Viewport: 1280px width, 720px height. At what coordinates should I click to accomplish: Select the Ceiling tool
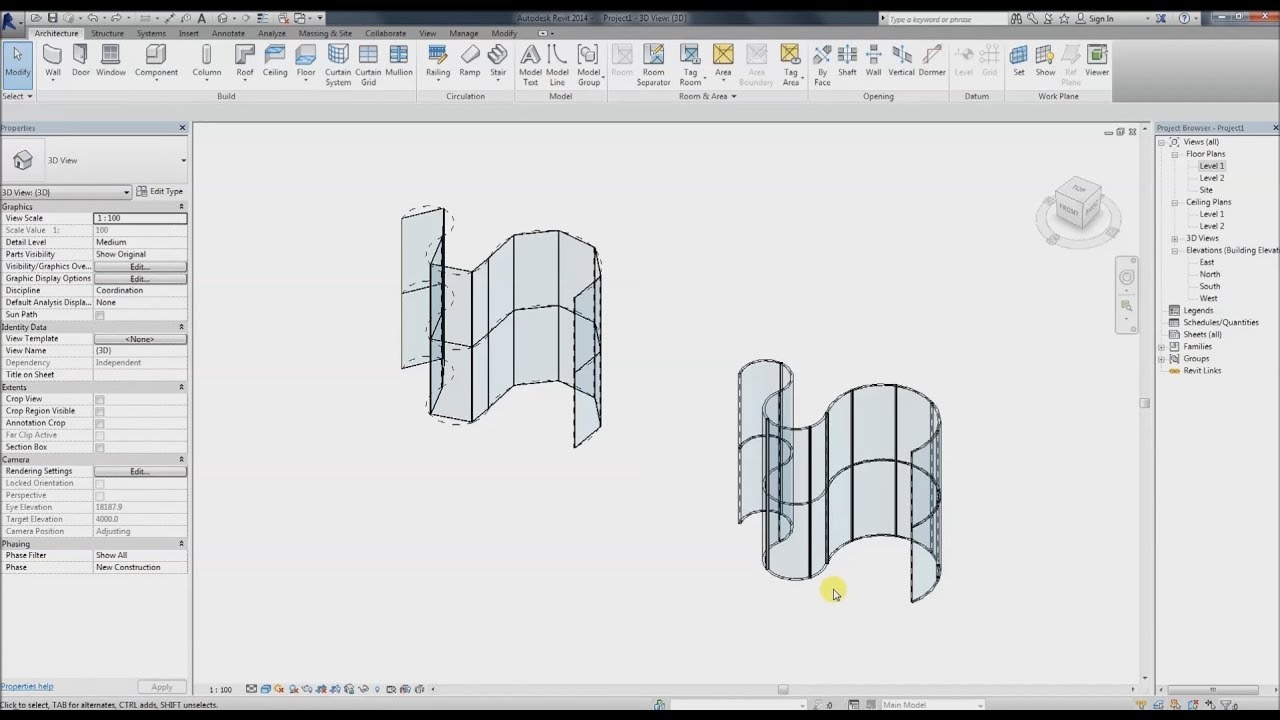coord(275,62)
